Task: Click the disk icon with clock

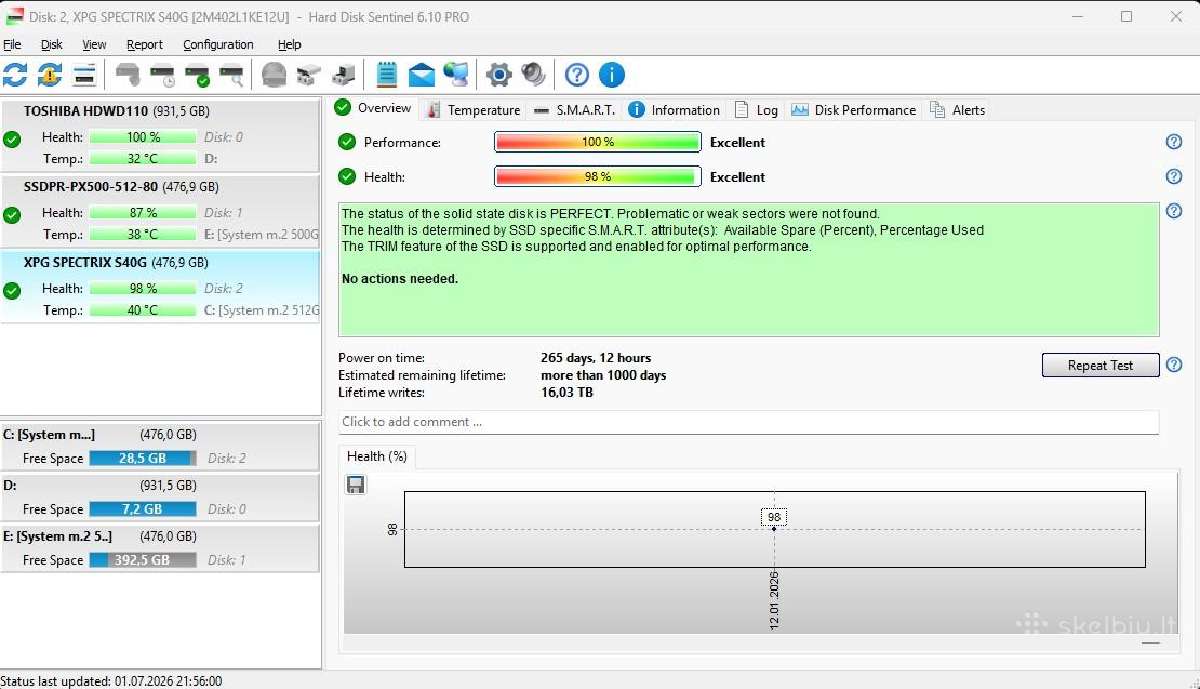Action: [163, 74]
